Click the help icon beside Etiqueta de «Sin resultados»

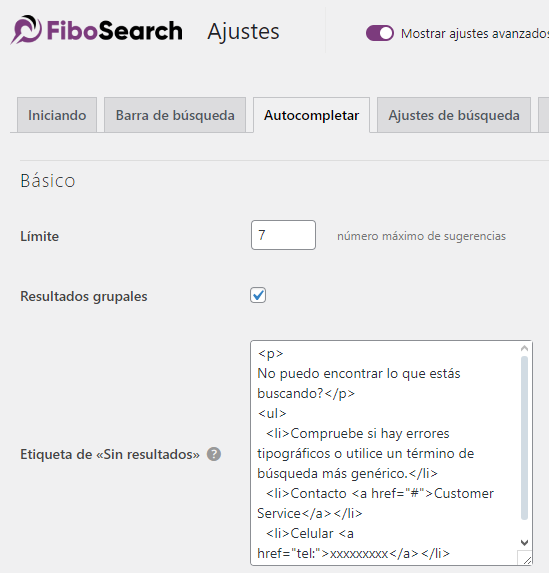pos(214,454)
